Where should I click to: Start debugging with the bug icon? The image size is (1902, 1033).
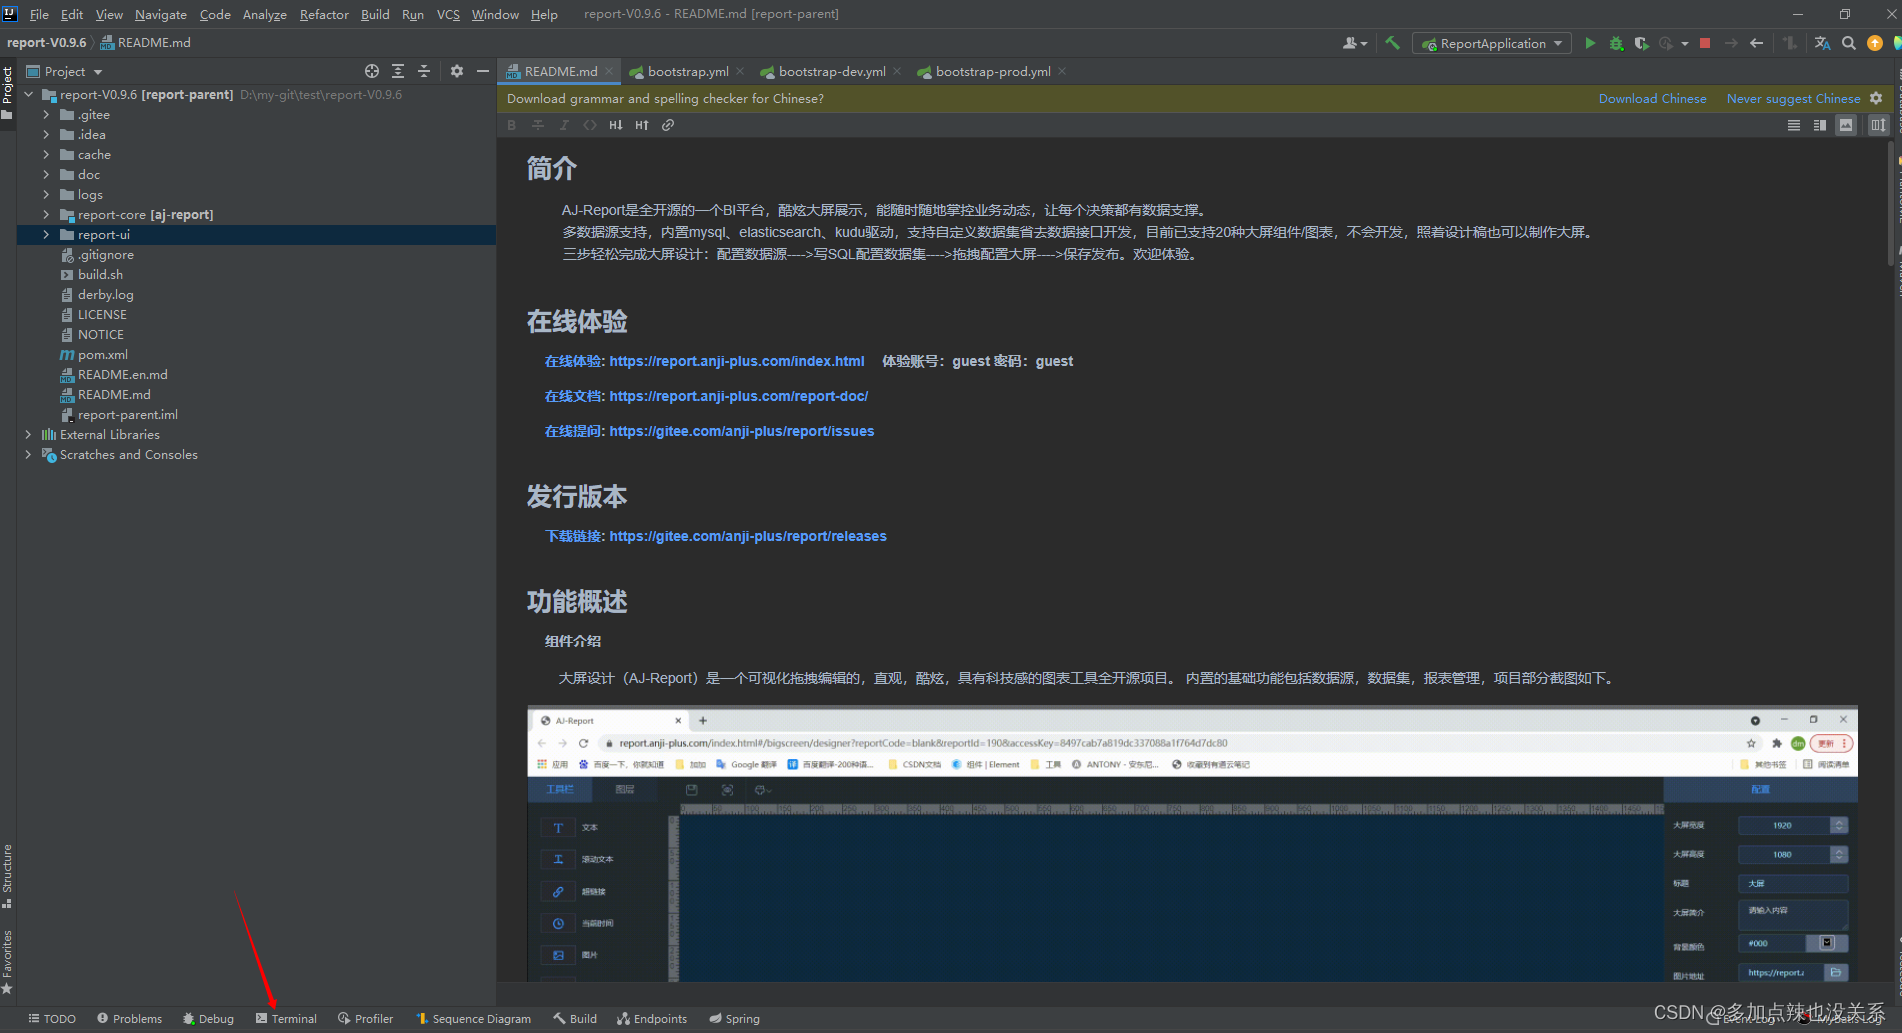pos(1616,43)
